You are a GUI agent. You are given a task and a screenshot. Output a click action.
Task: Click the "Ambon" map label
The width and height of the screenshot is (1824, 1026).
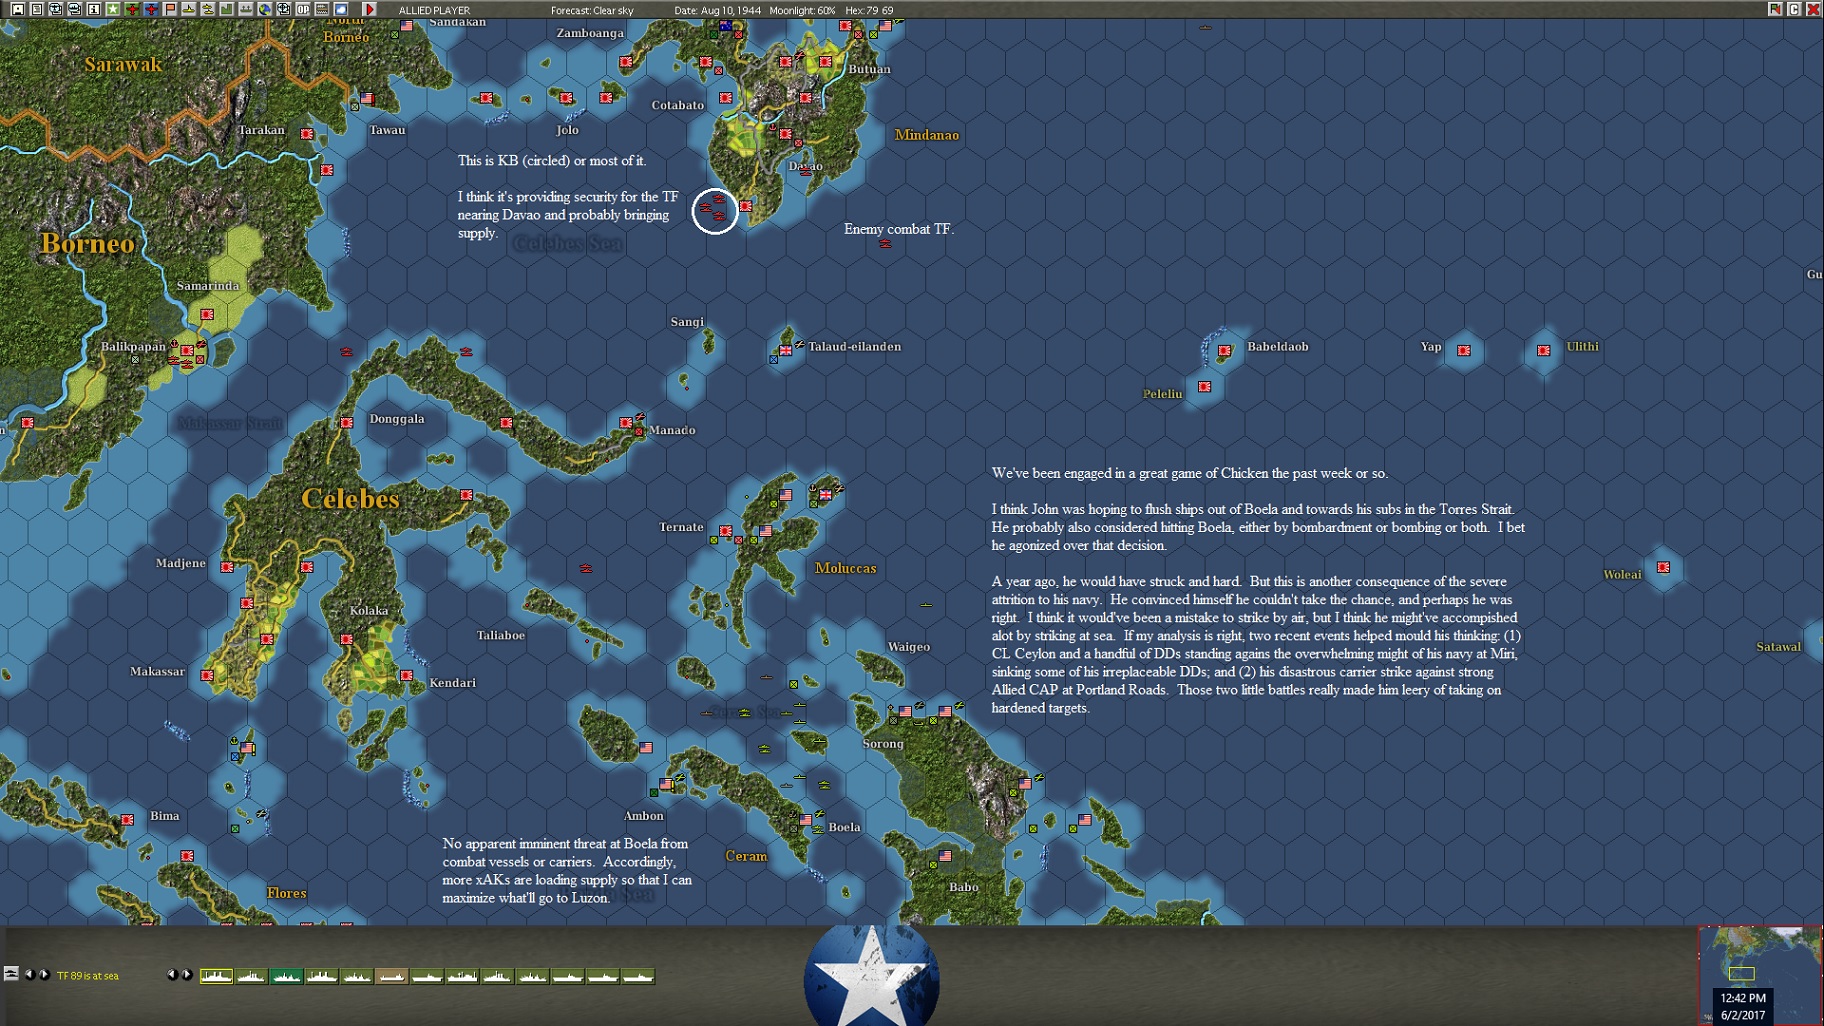coord(643,816)
